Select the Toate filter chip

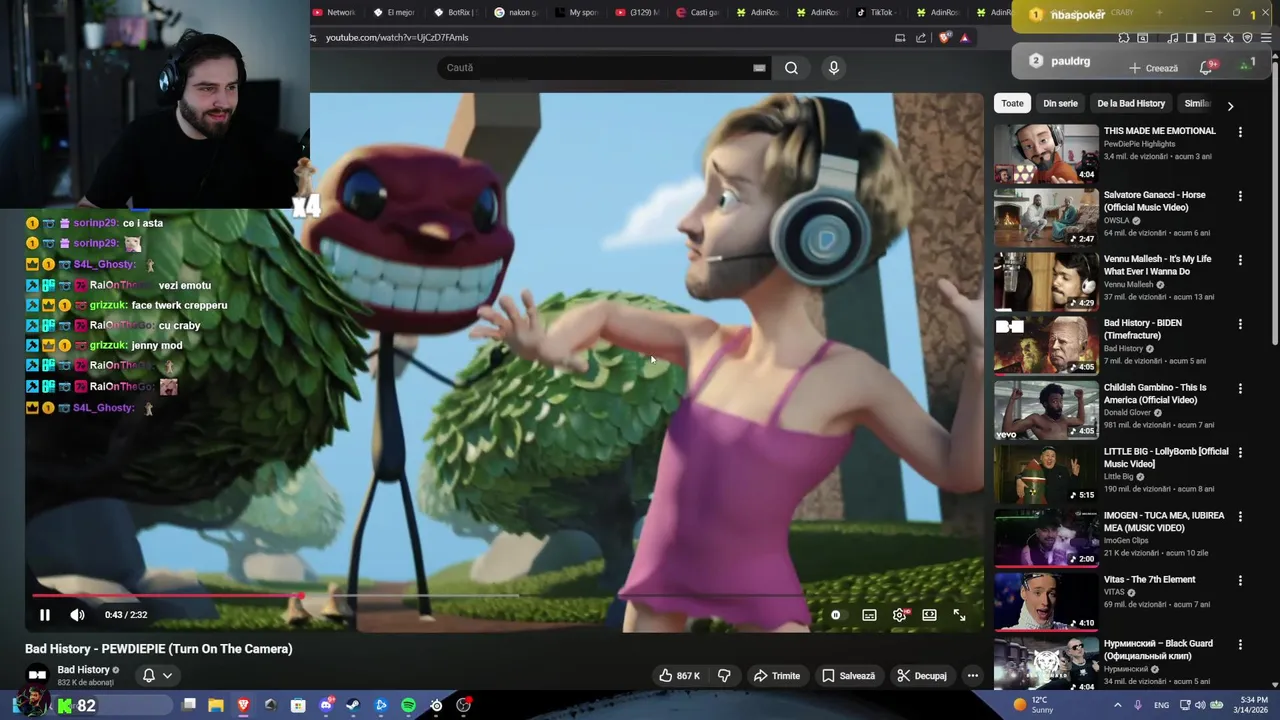(x=1013, y=103)
